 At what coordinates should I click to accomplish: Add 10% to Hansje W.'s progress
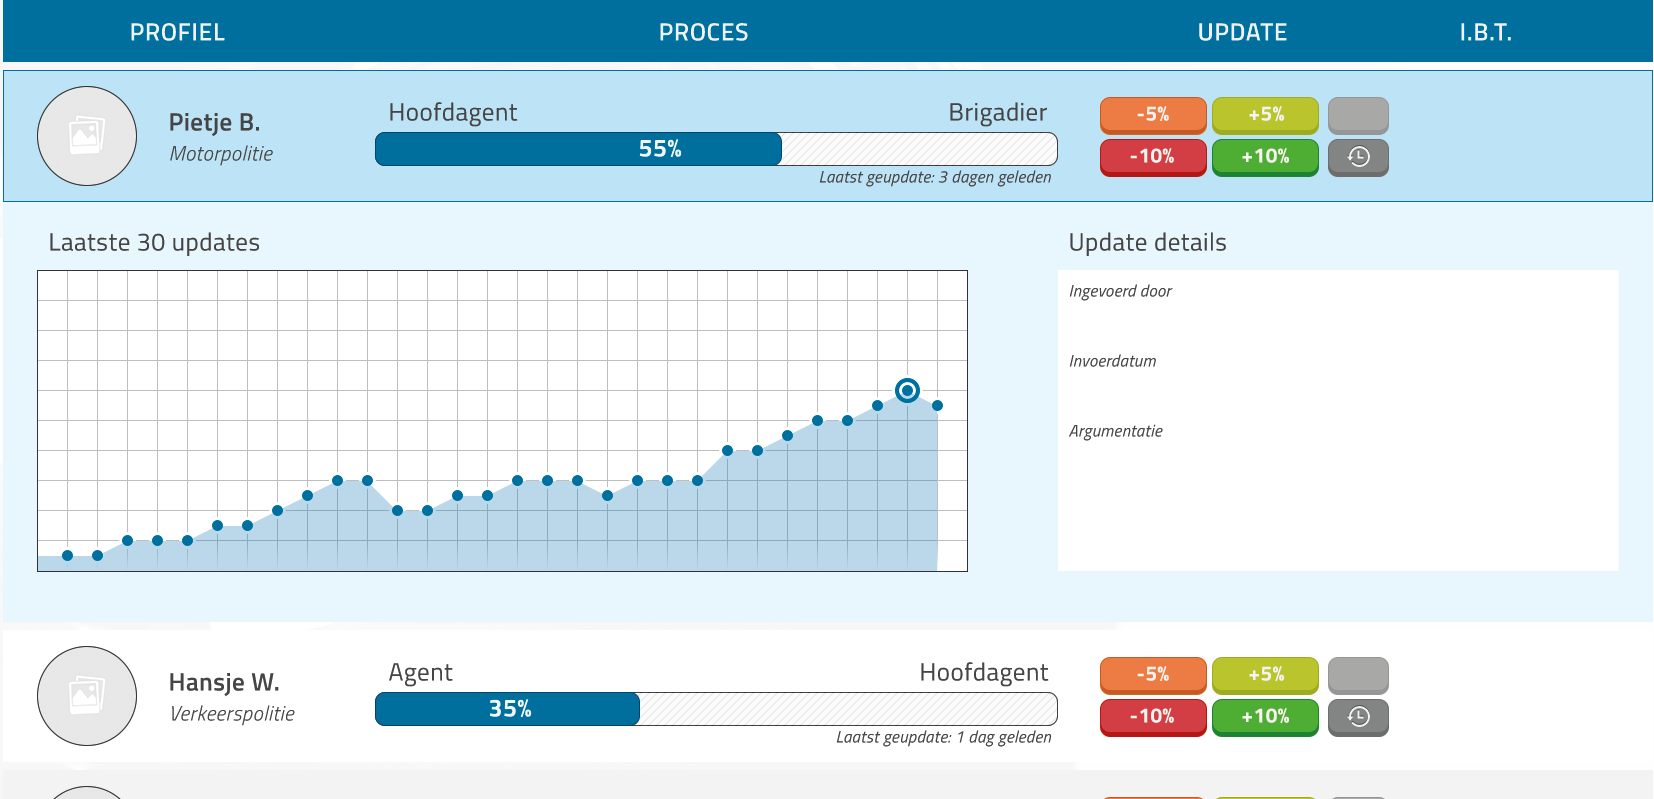click(1264, 717)
